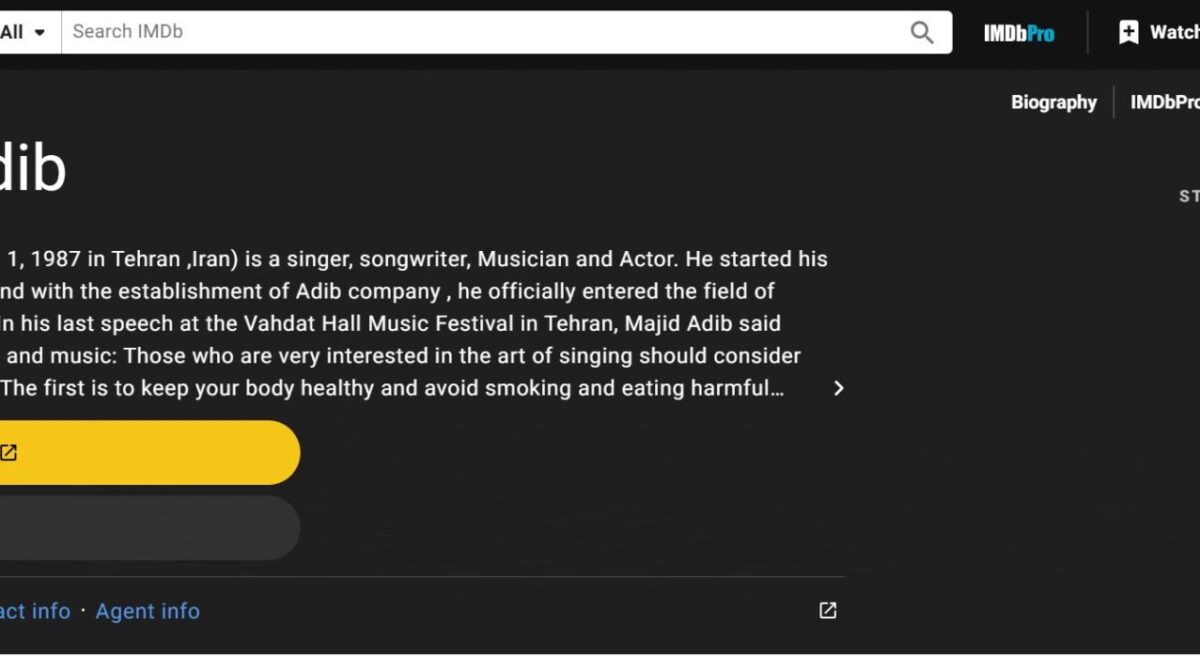Open the Agent info link
The height and width of the screenshot is (657, 1200).
[147, 611]
